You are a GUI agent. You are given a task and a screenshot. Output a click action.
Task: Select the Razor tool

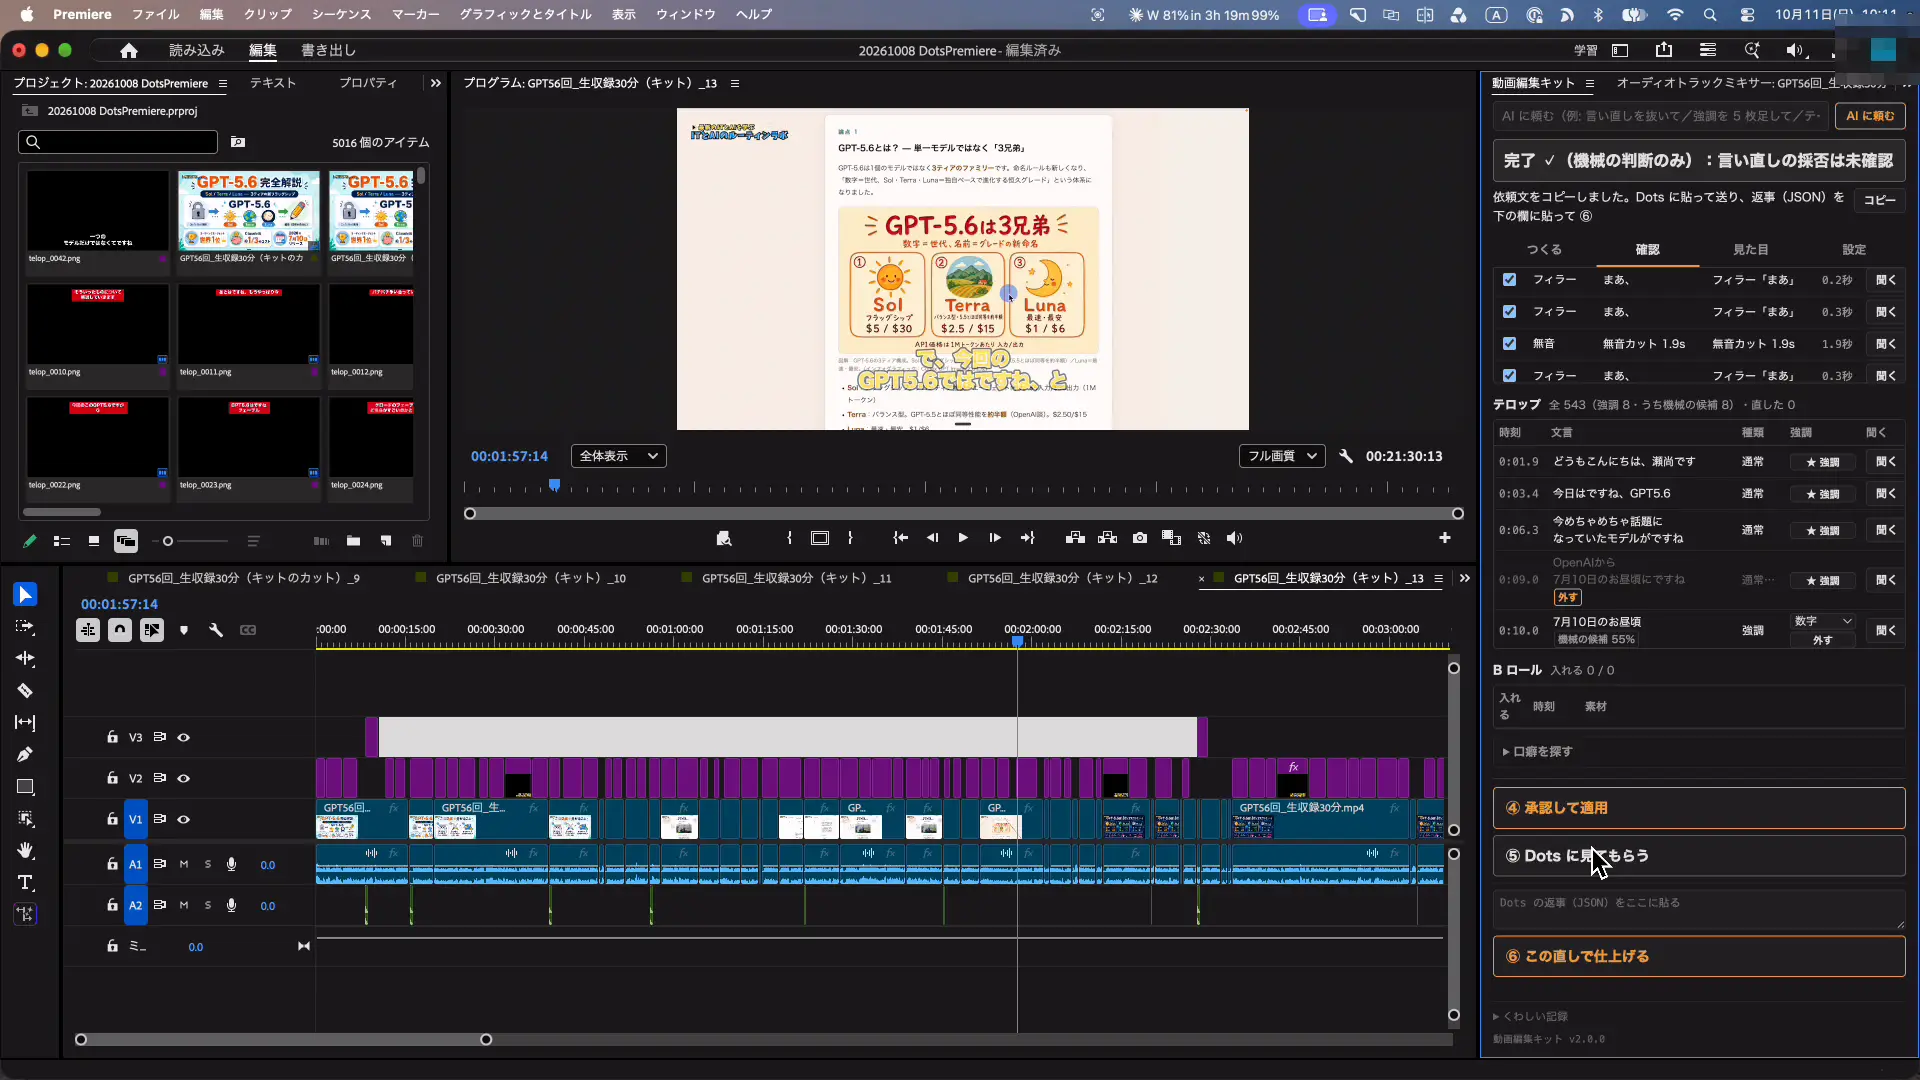[25, 691]
